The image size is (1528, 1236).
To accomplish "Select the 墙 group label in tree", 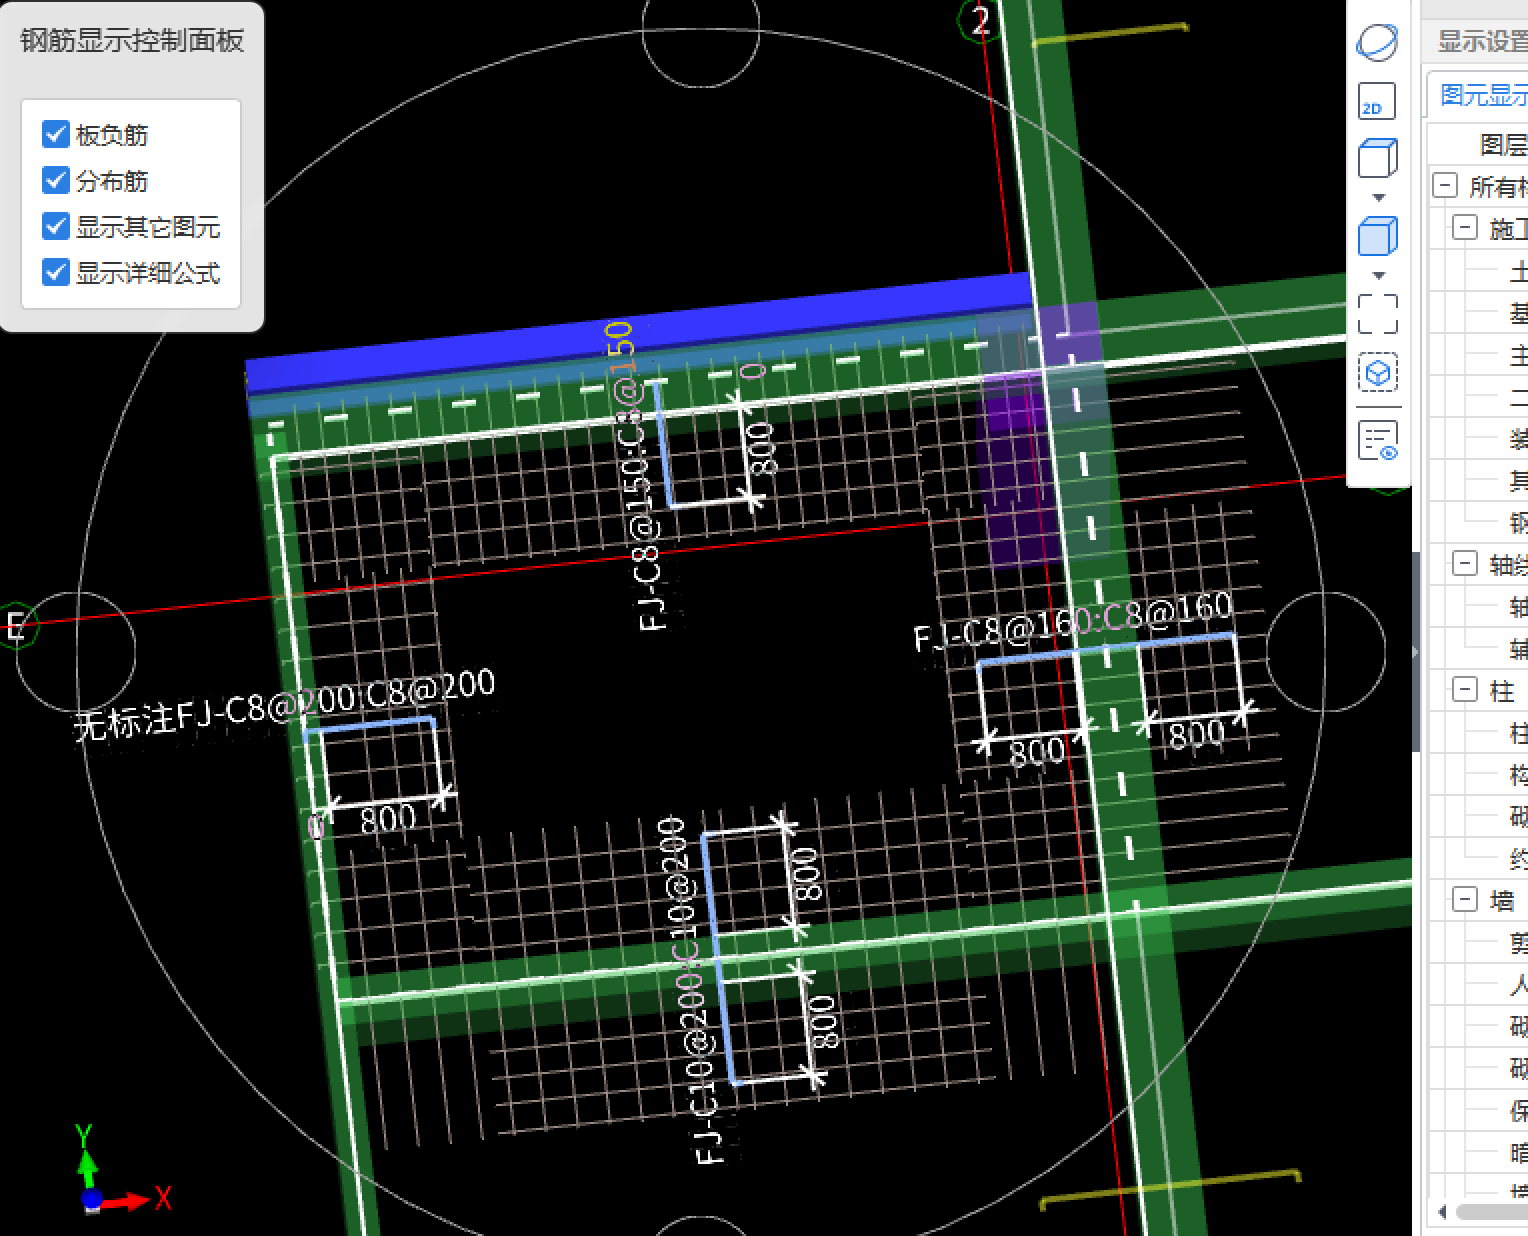I will 1502,900.
